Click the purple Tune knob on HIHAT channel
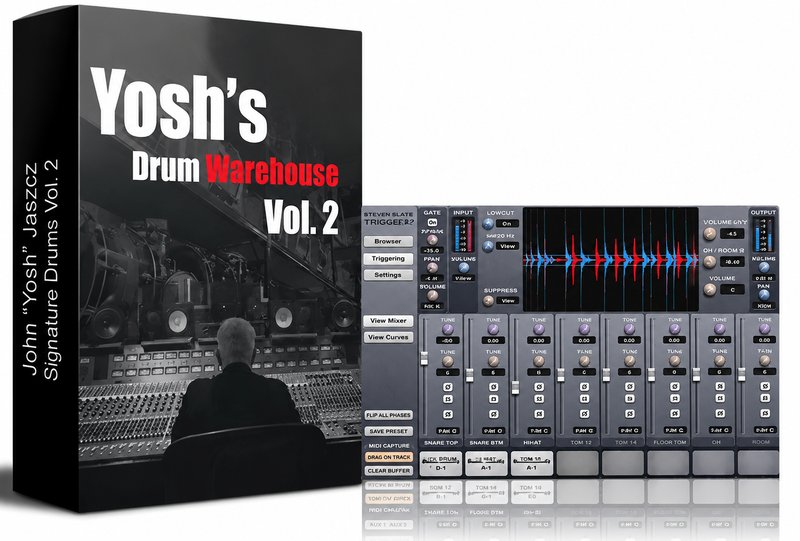Viewport: 800px width, 541px height. pyautogui.click(x=539, y=329)
